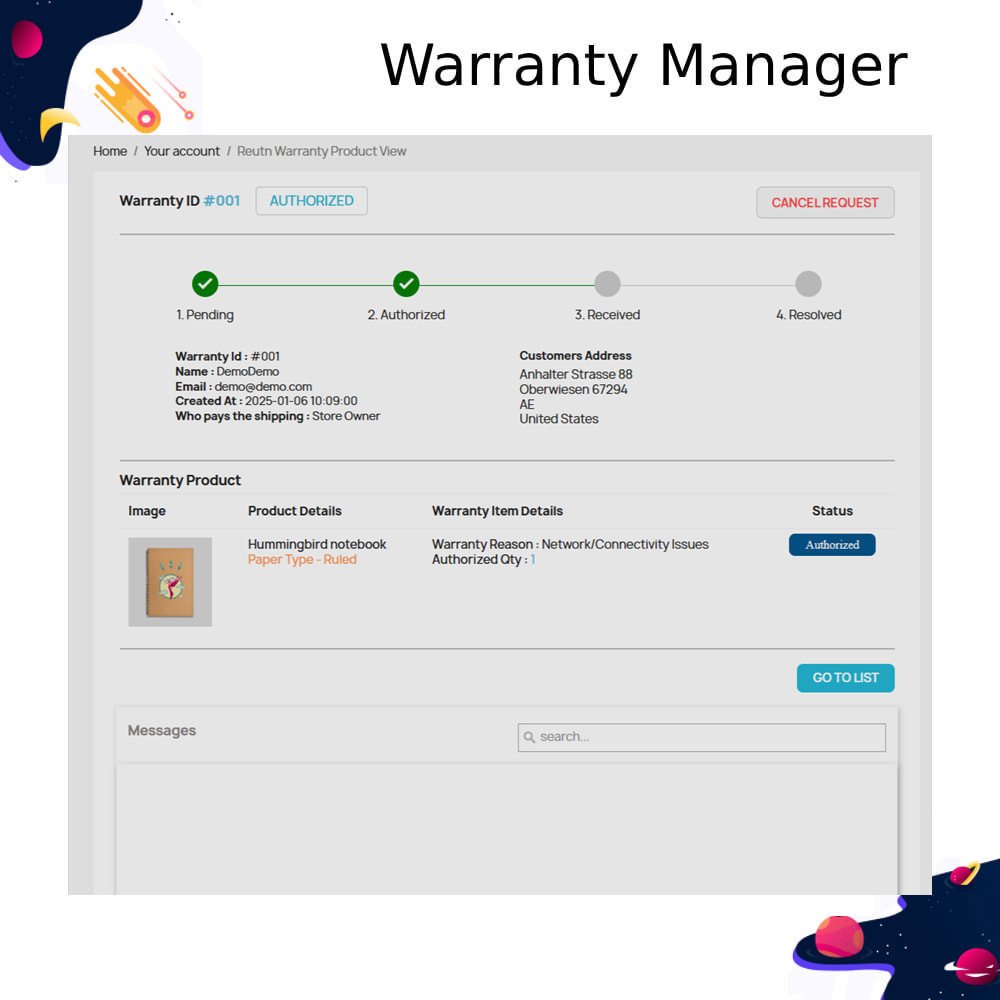This screenshot has width=1000, height=1000.
Task: Open the Hummingbird notebook product image
Action: pyautogui.click(x=170, y=582)
